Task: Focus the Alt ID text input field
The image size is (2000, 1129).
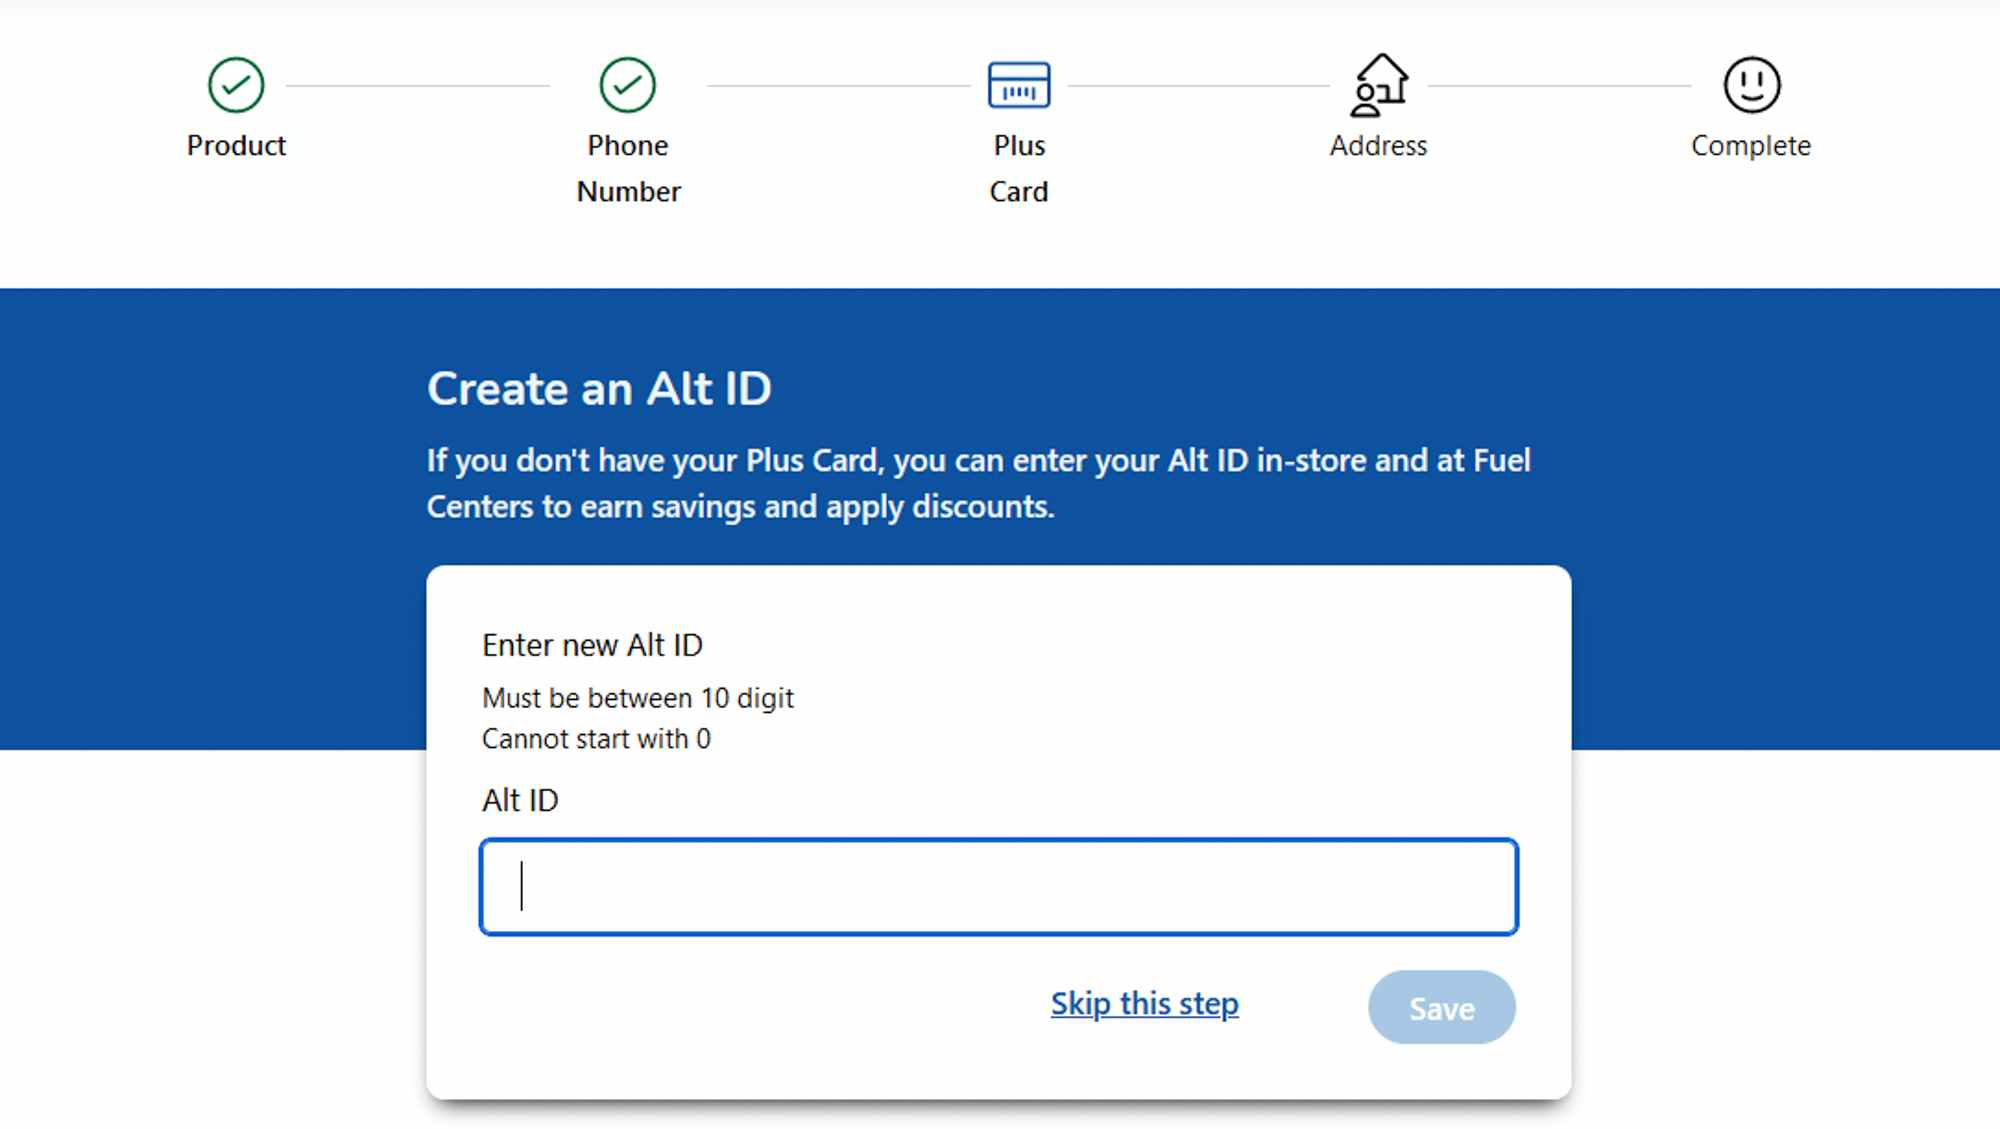Action: (x=998, y=887)
